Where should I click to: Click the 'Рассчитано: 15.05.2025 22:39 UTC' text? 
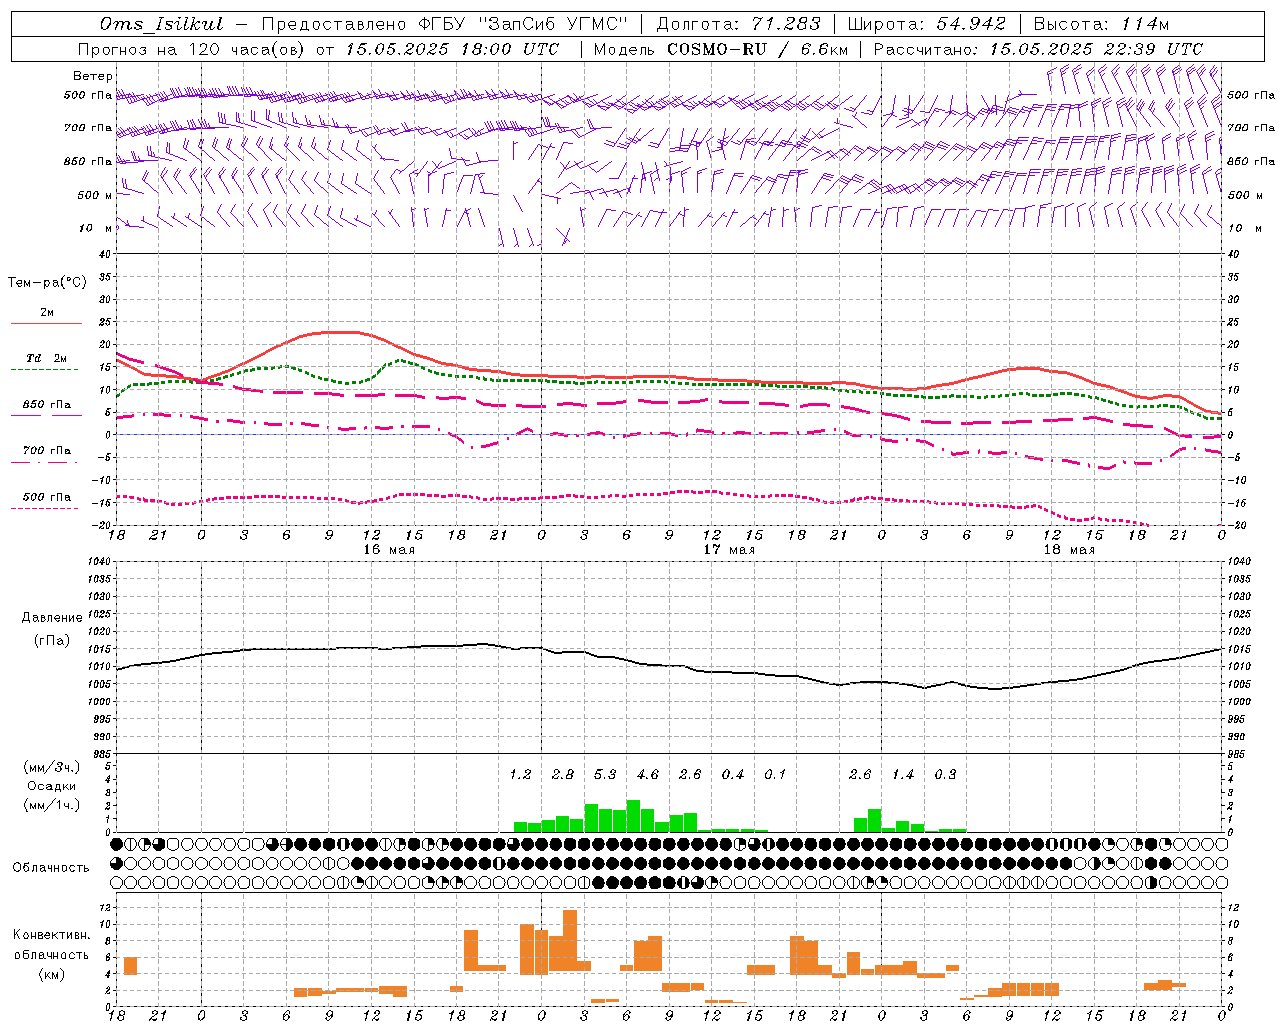tap(1038, 49)
